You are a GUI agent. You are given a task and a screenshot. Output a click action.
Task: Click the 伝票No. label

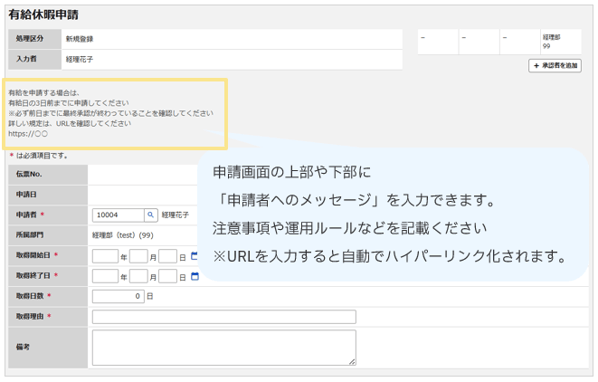point(29,174)
